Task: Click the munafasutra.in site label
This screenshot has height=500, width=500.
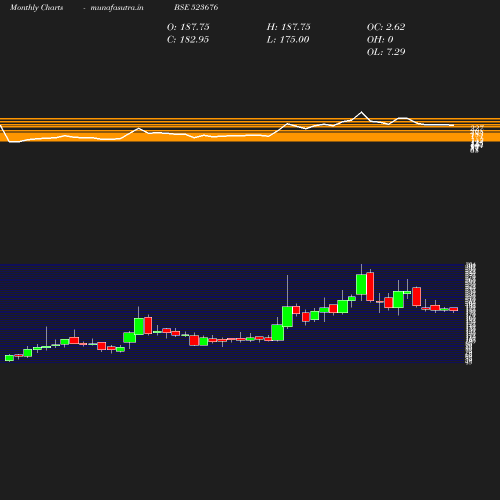Action: [117, 7]
